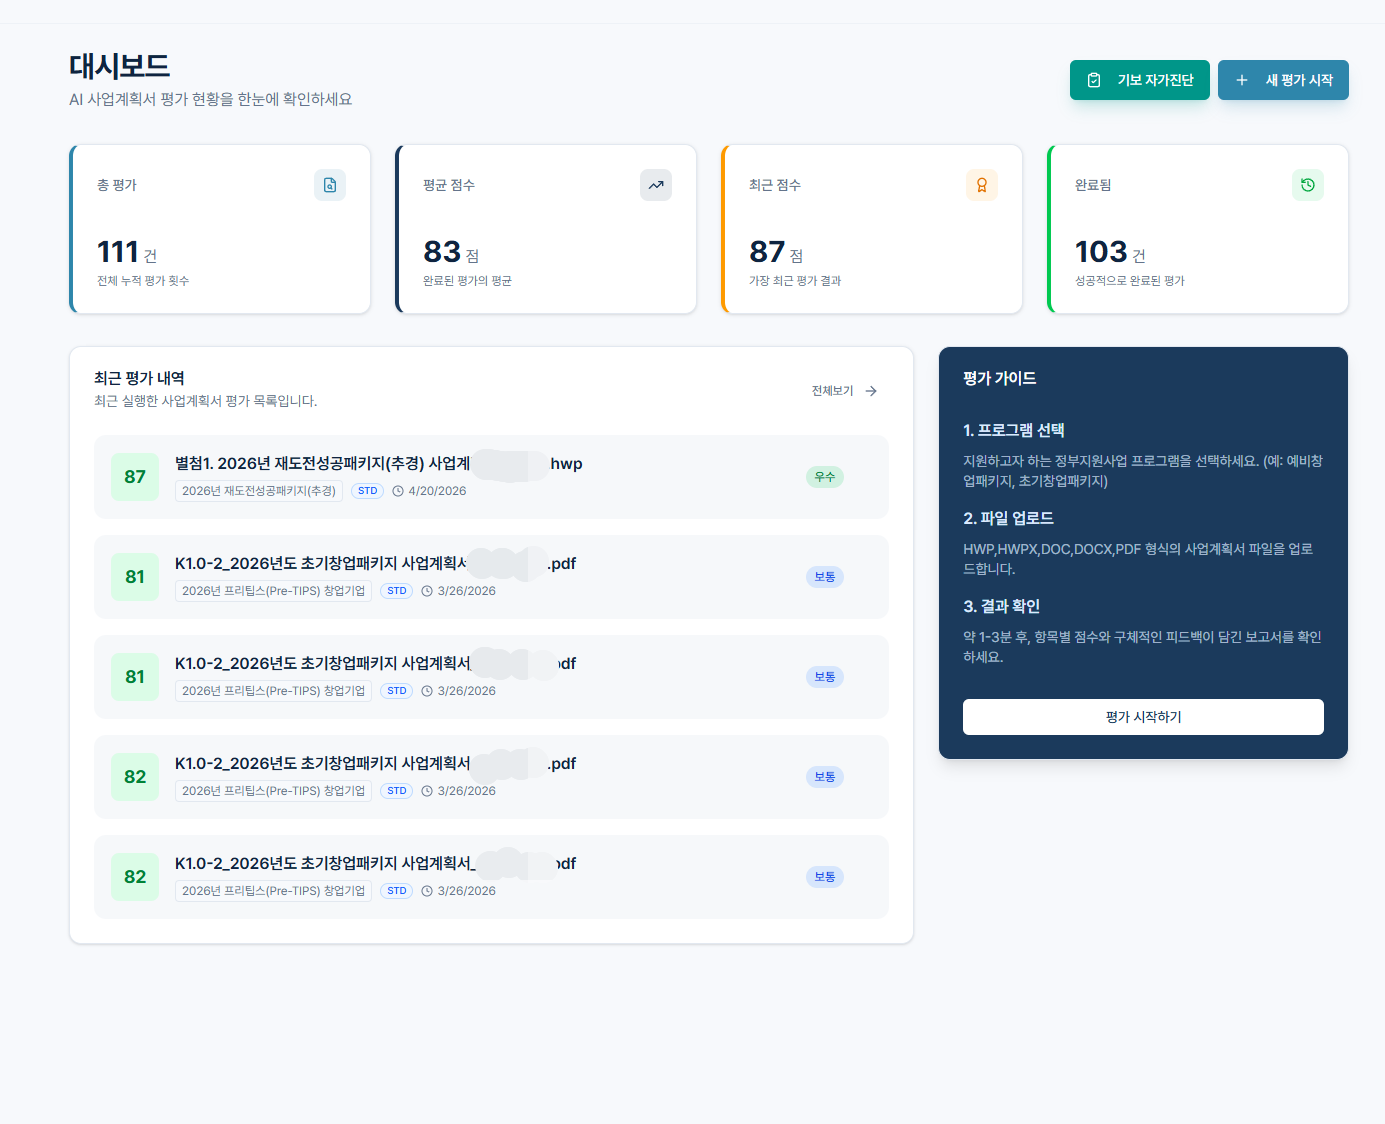Click the clock icon beside the first 3/26/2026 date

[x=425, y=591]
